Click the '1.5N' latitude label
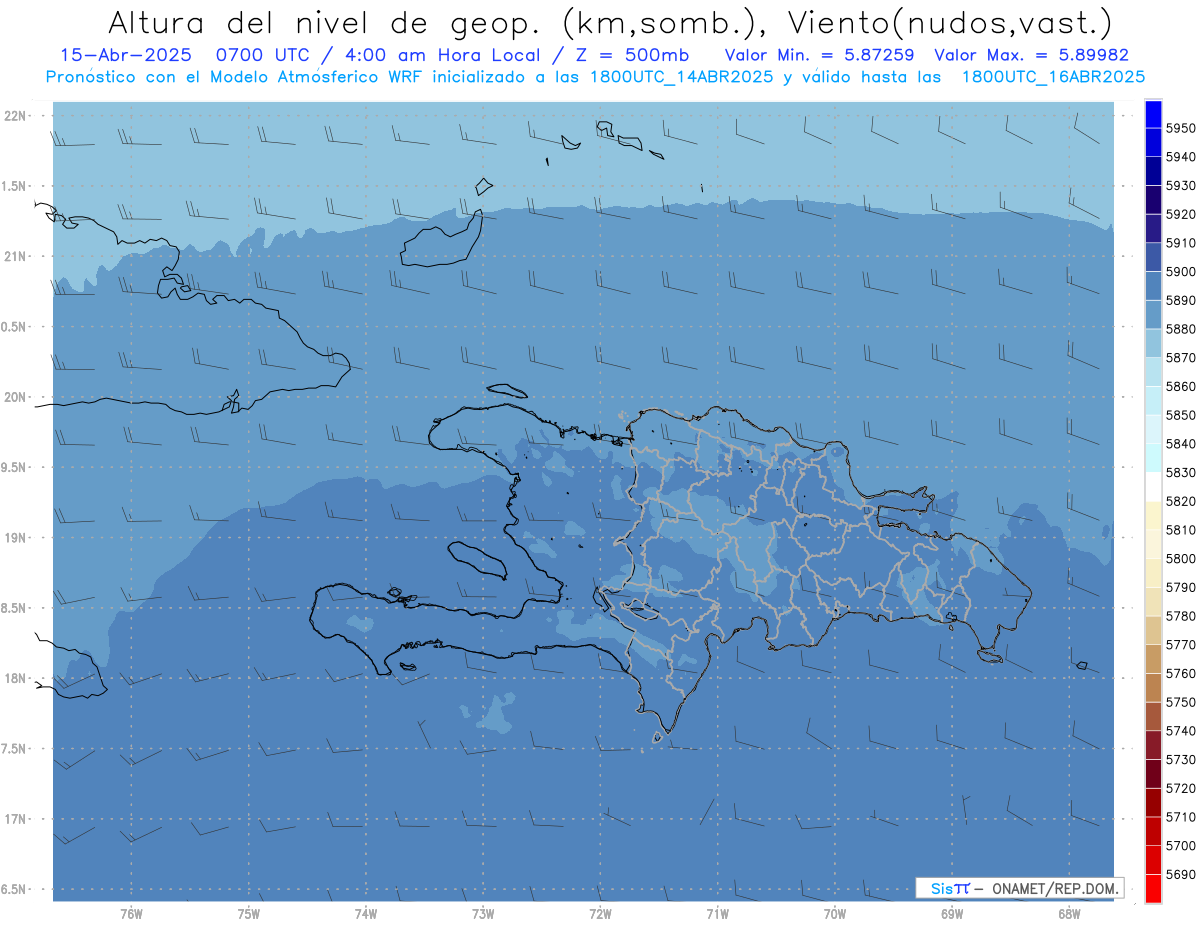The image size is (1200, 927). 14,186
